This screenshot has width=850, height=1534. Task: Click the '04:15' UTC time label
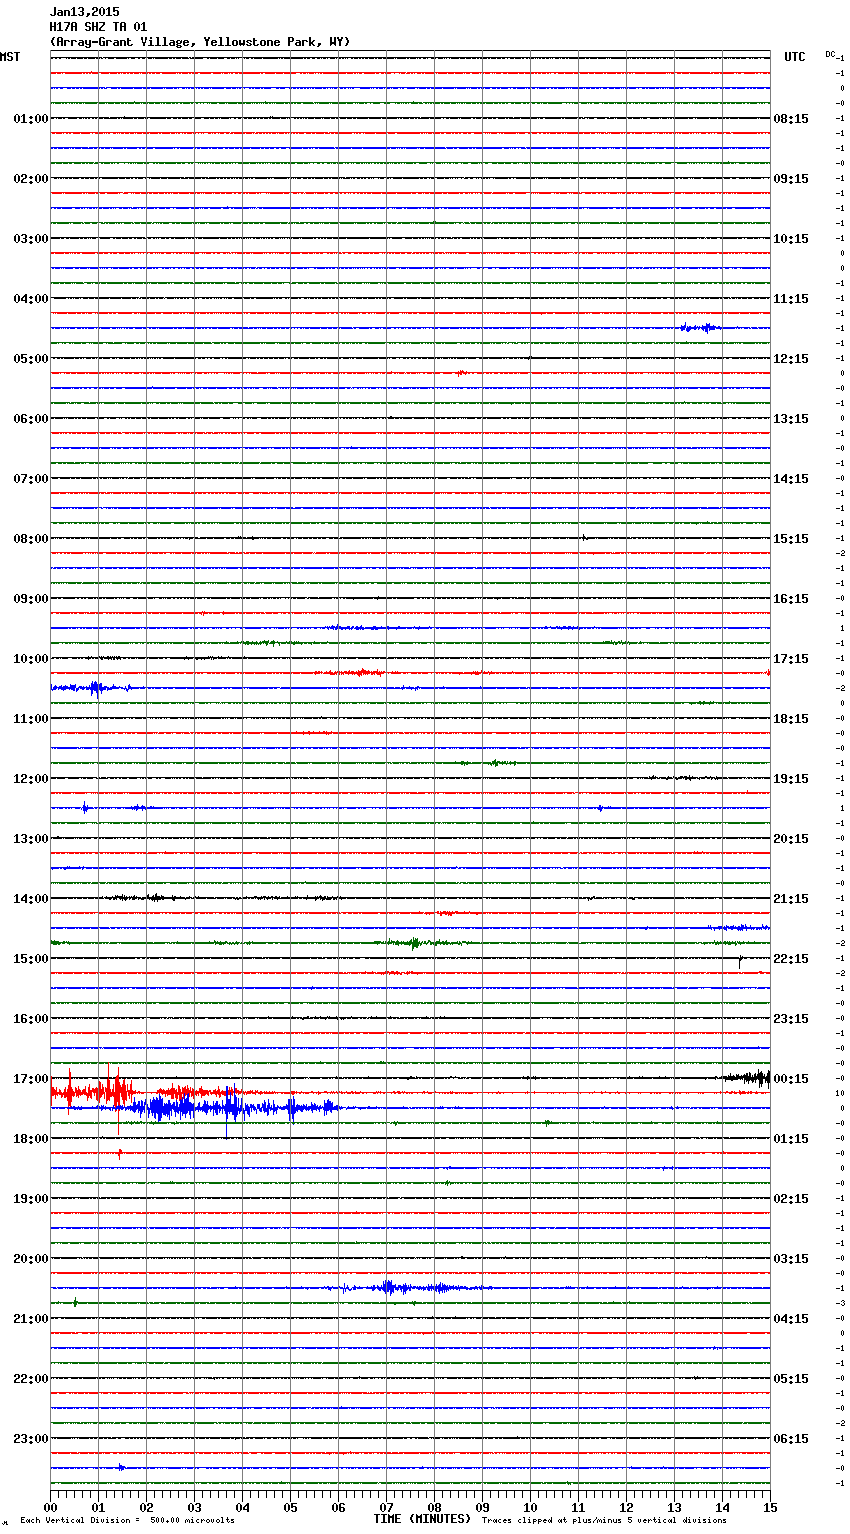(791, 1319)
